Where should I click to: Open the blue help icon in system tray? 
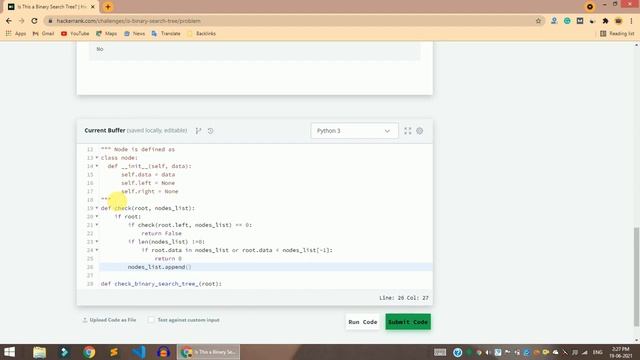click(457, 352)
